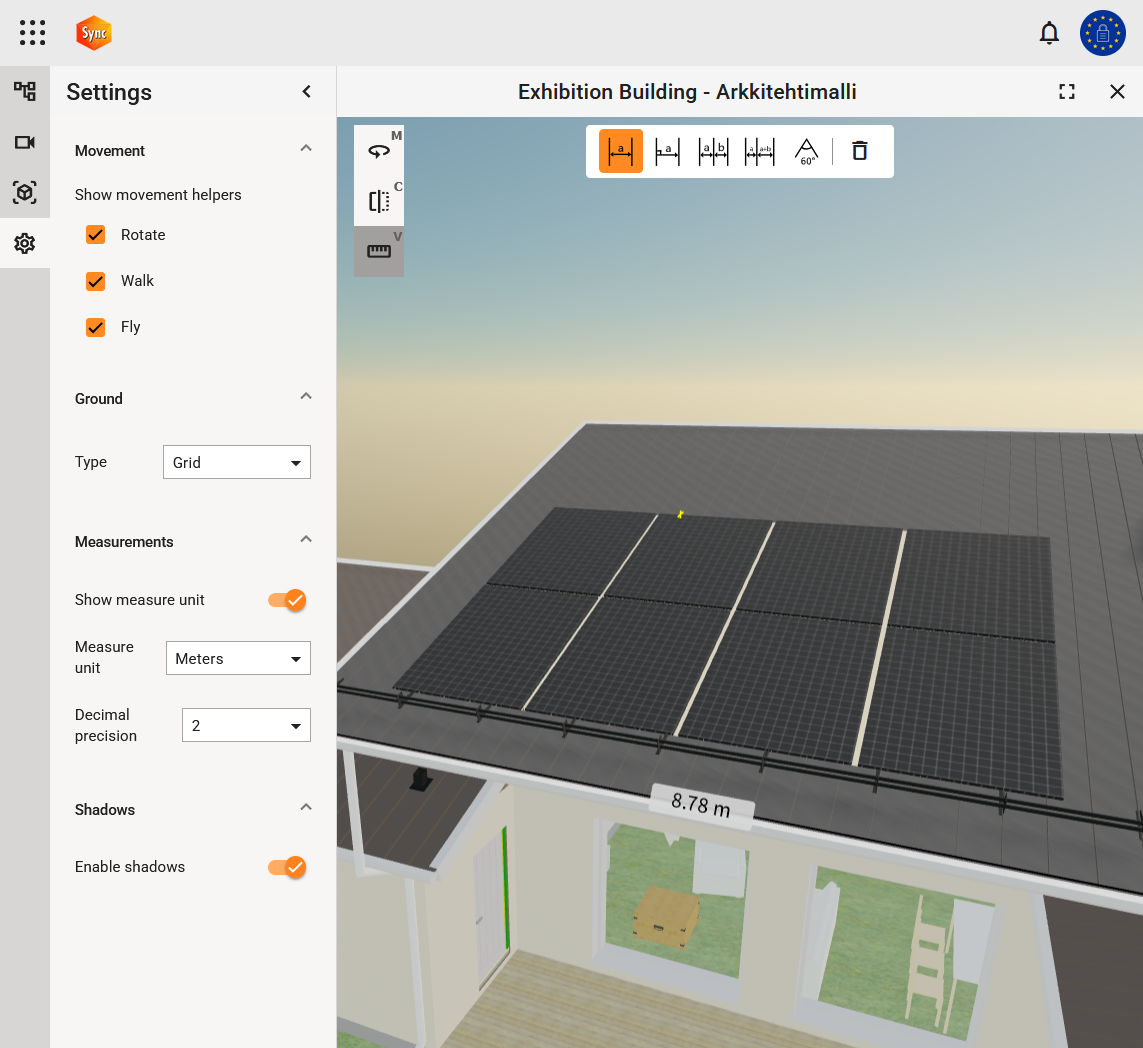Viewport: 1143px width, 1048px height.
Task: Choose the cumulative a+b measurement tool
Action: (759, 151)
